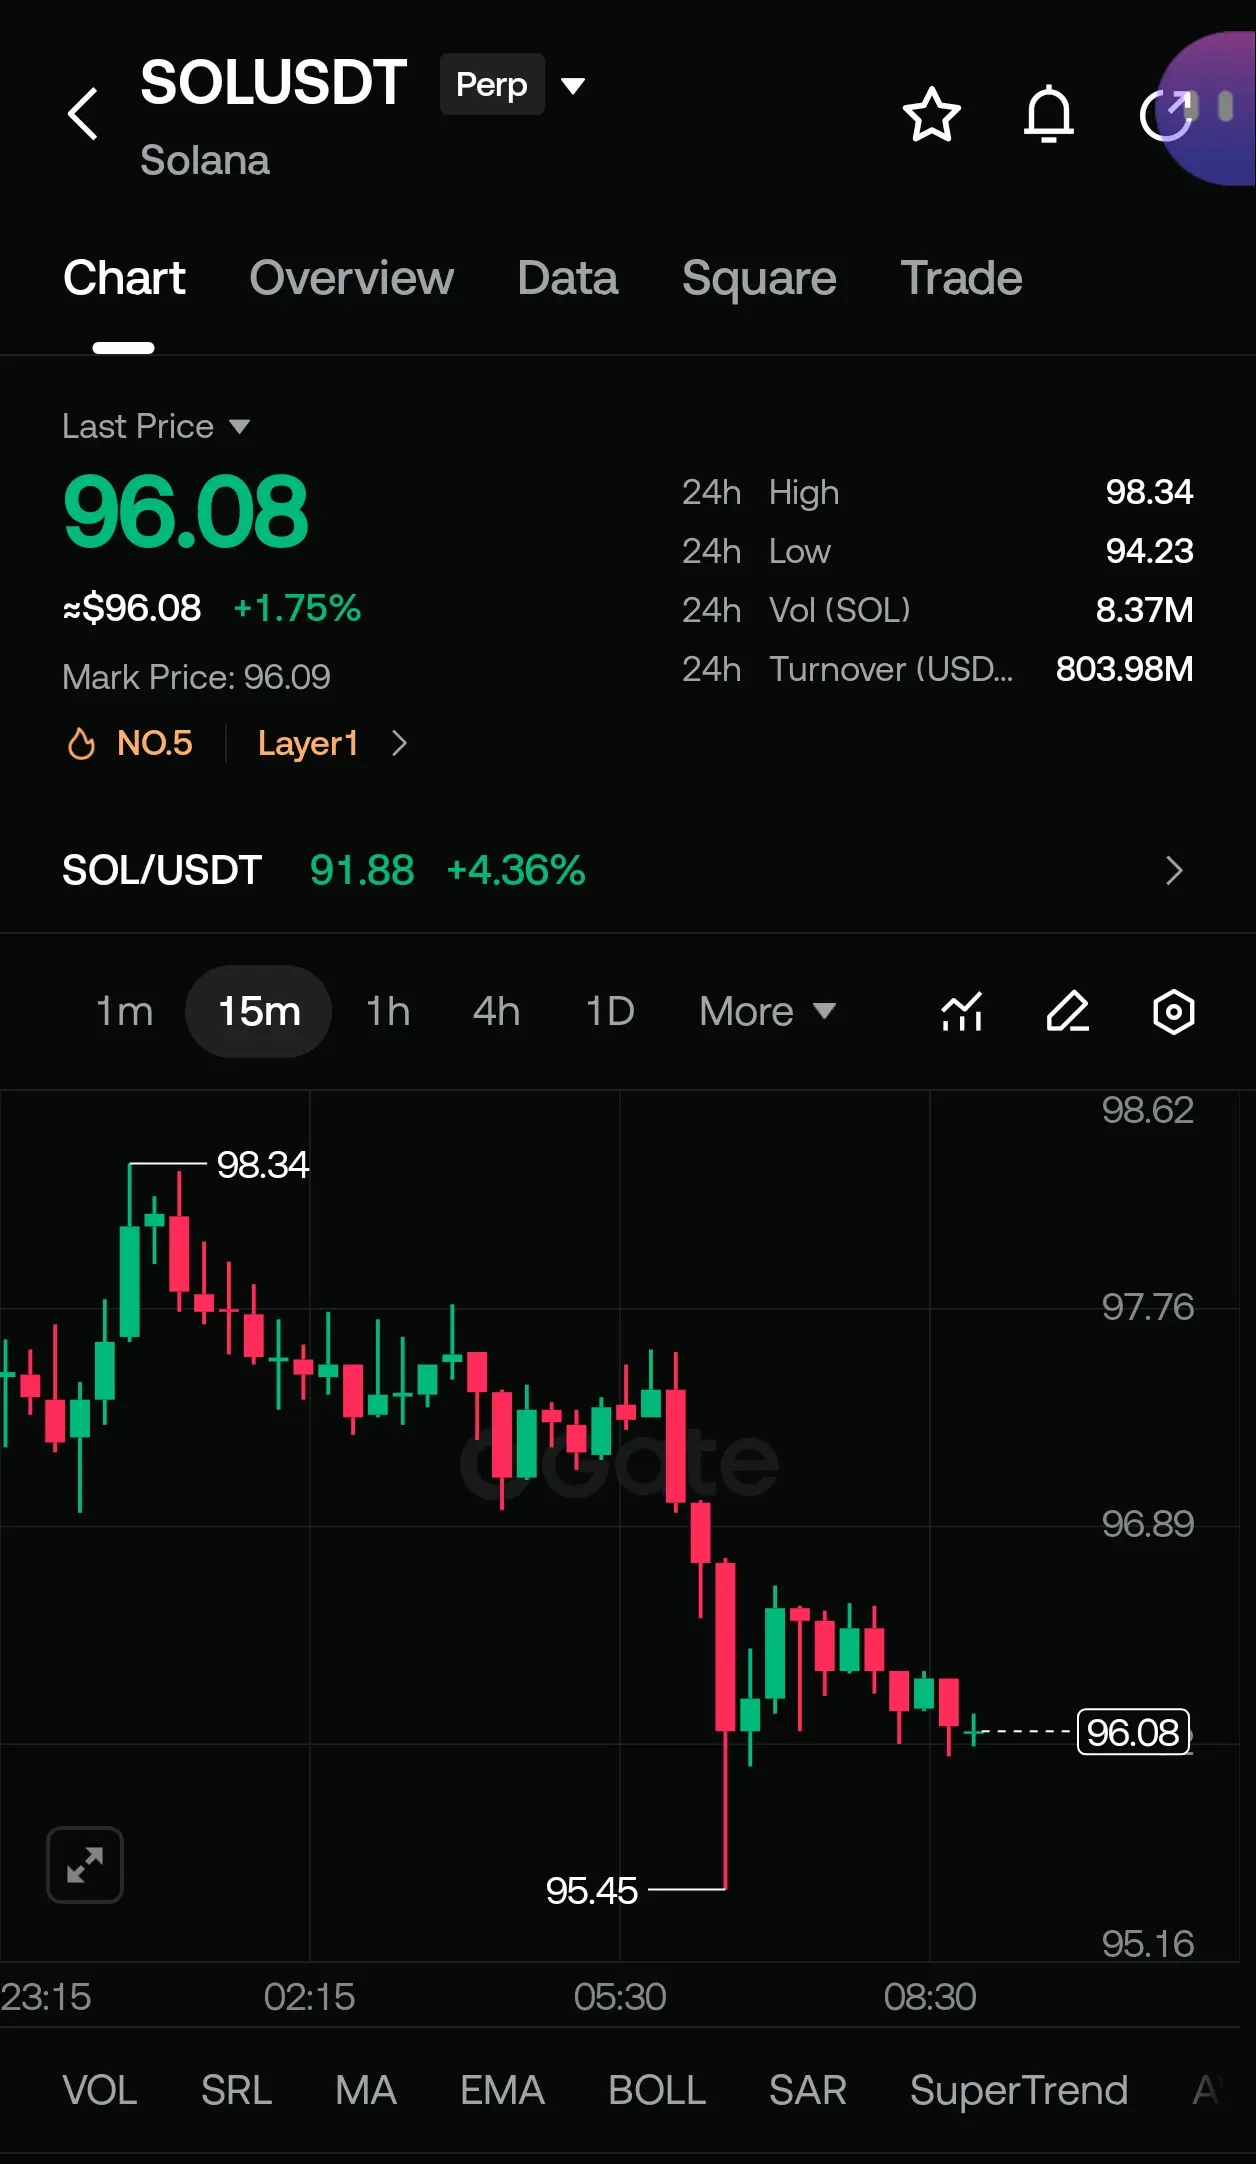This screenshot has width=1256, height=2164.
Task: Tap the 98.34 high marker on chart
Action: (263, 1165)
